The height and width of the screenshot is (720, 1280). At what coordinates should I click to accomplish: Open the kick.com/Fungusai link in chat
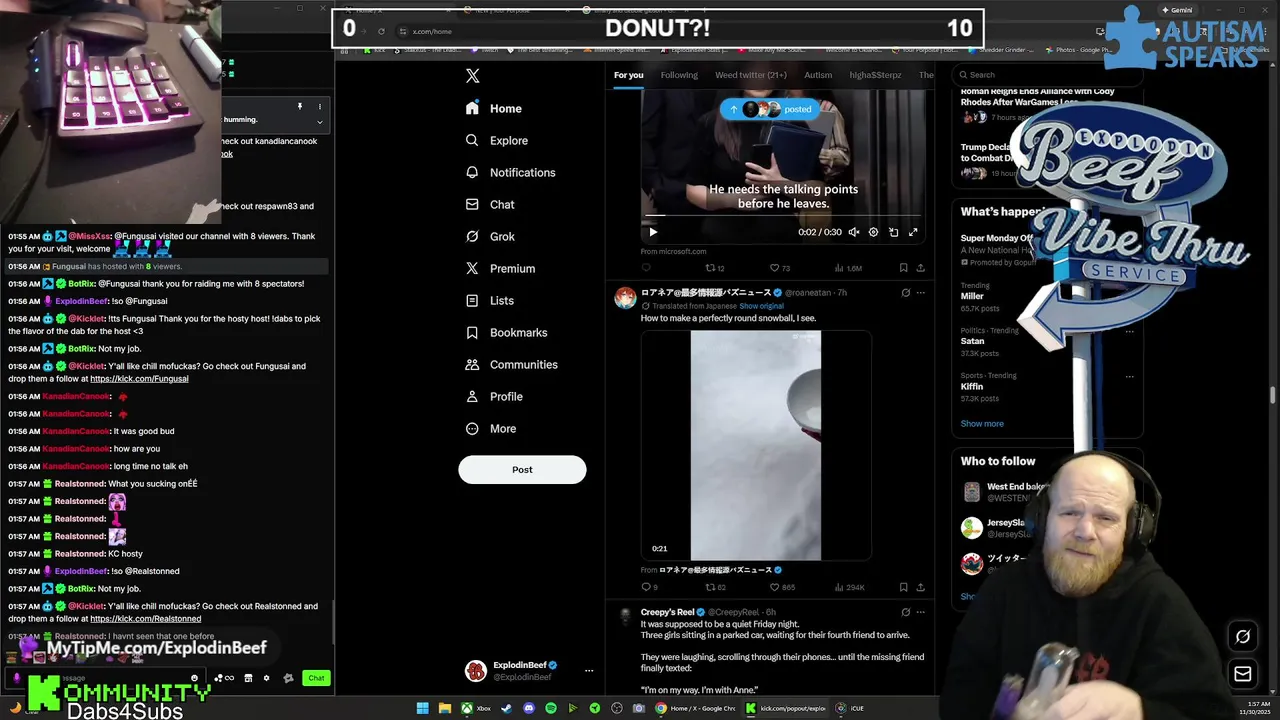[x=139, y=379]
